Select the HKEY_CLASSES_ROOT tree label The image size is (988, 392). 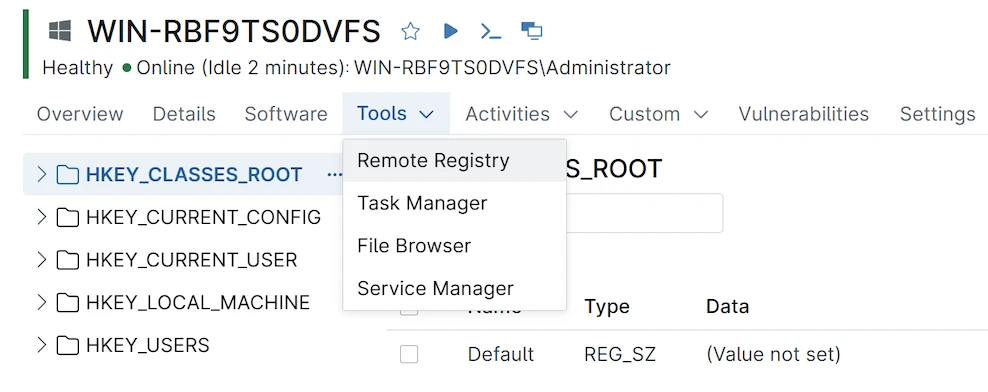[194, 175]
